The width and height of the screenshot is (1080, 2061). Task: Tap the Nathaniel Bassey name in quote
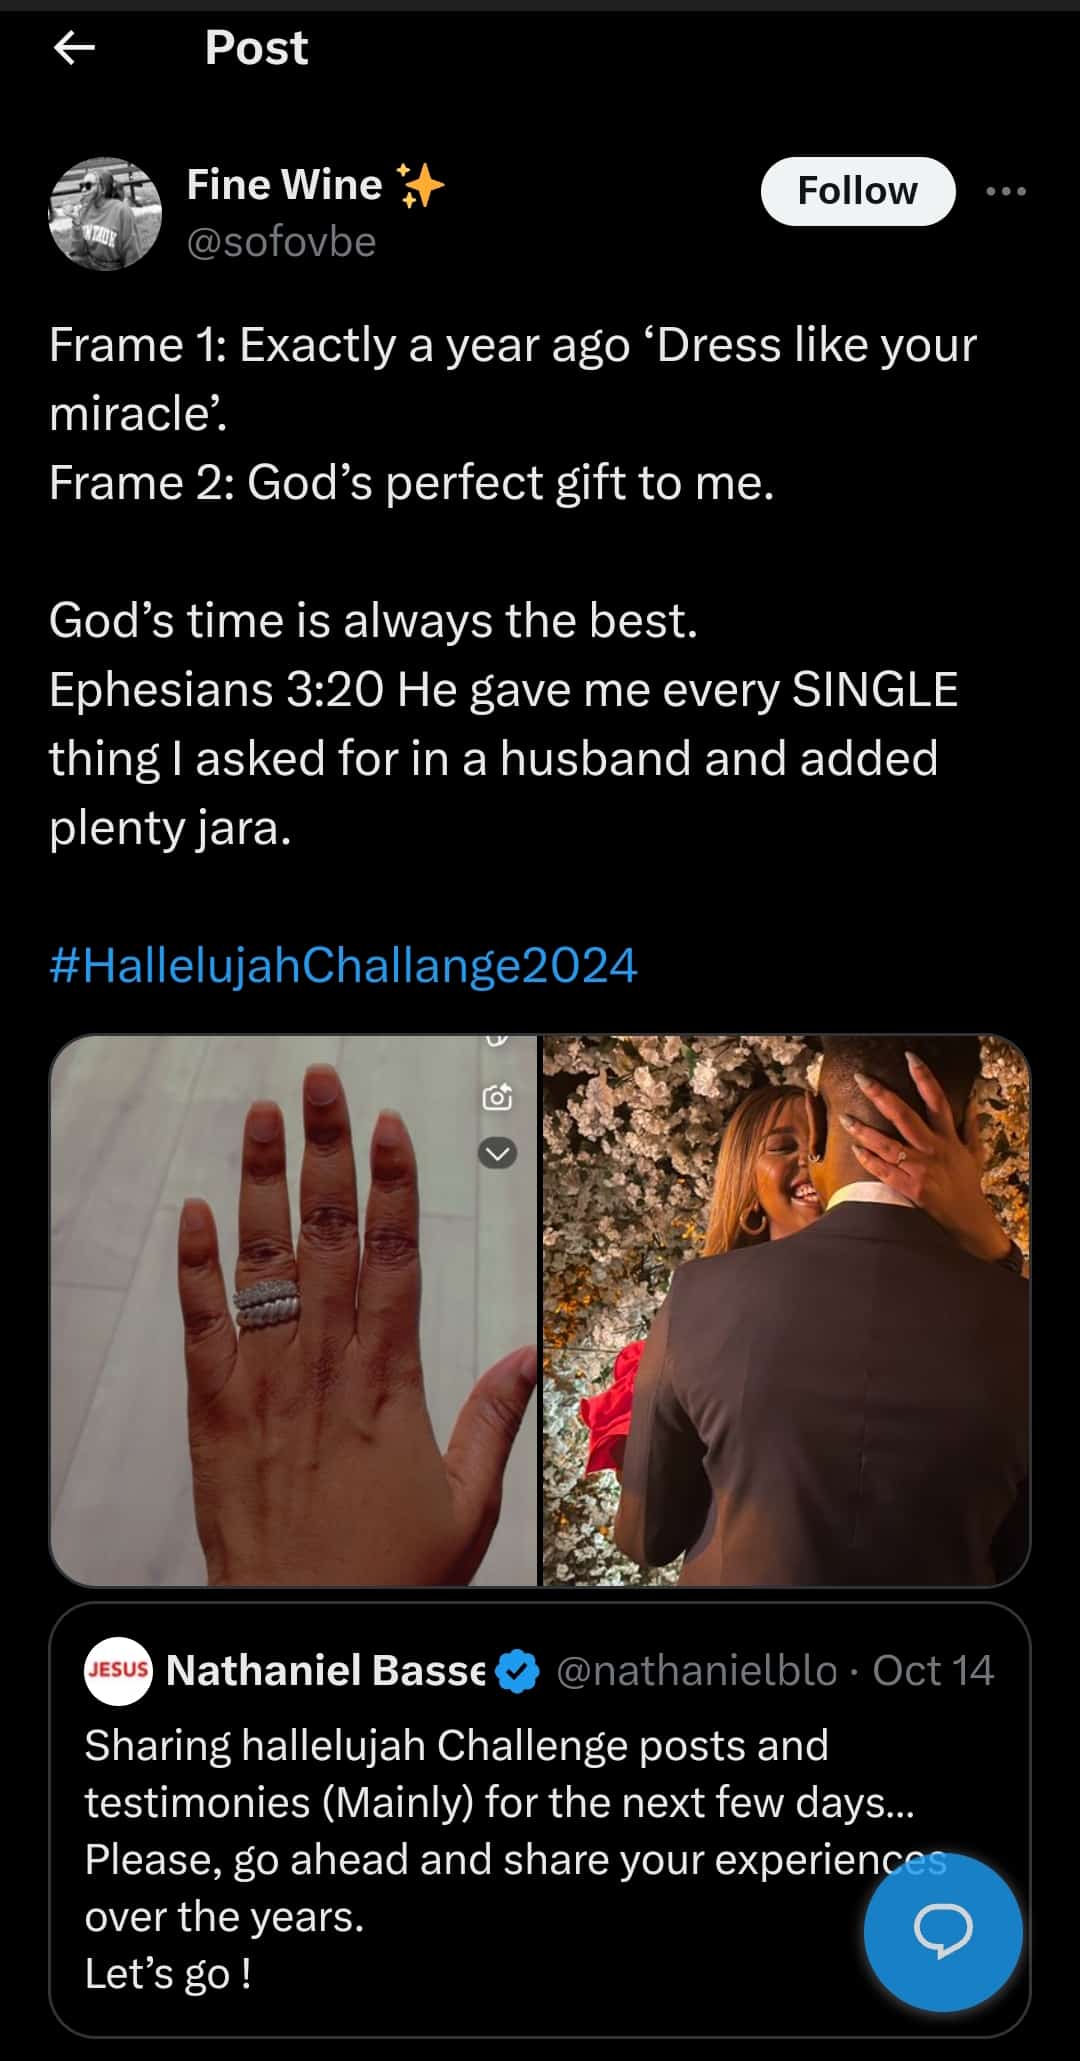point(325,1671)
